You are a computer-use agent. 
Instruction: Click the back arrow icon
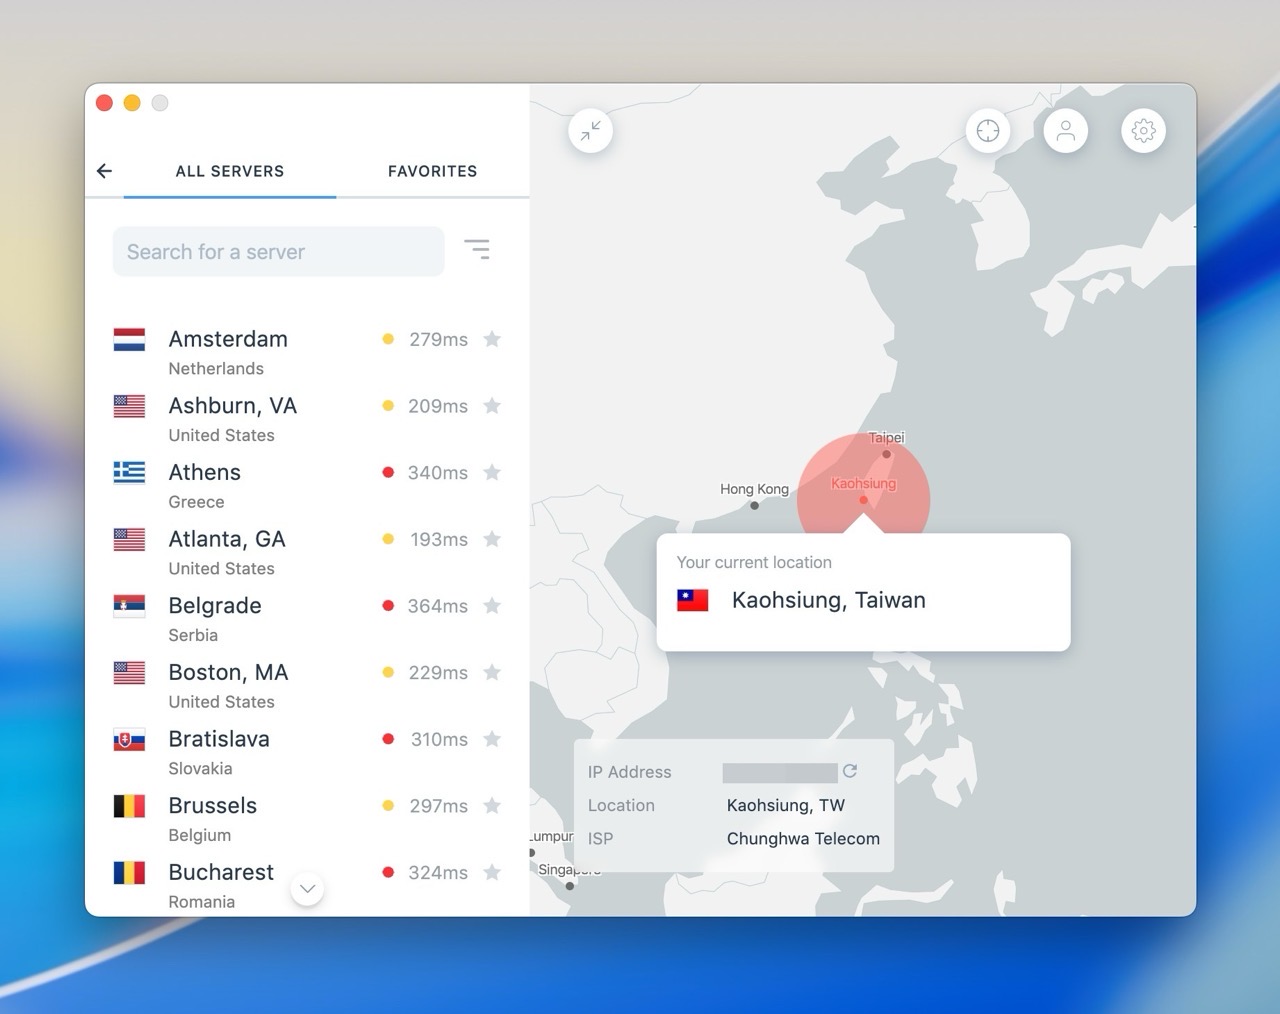(104, 171)
